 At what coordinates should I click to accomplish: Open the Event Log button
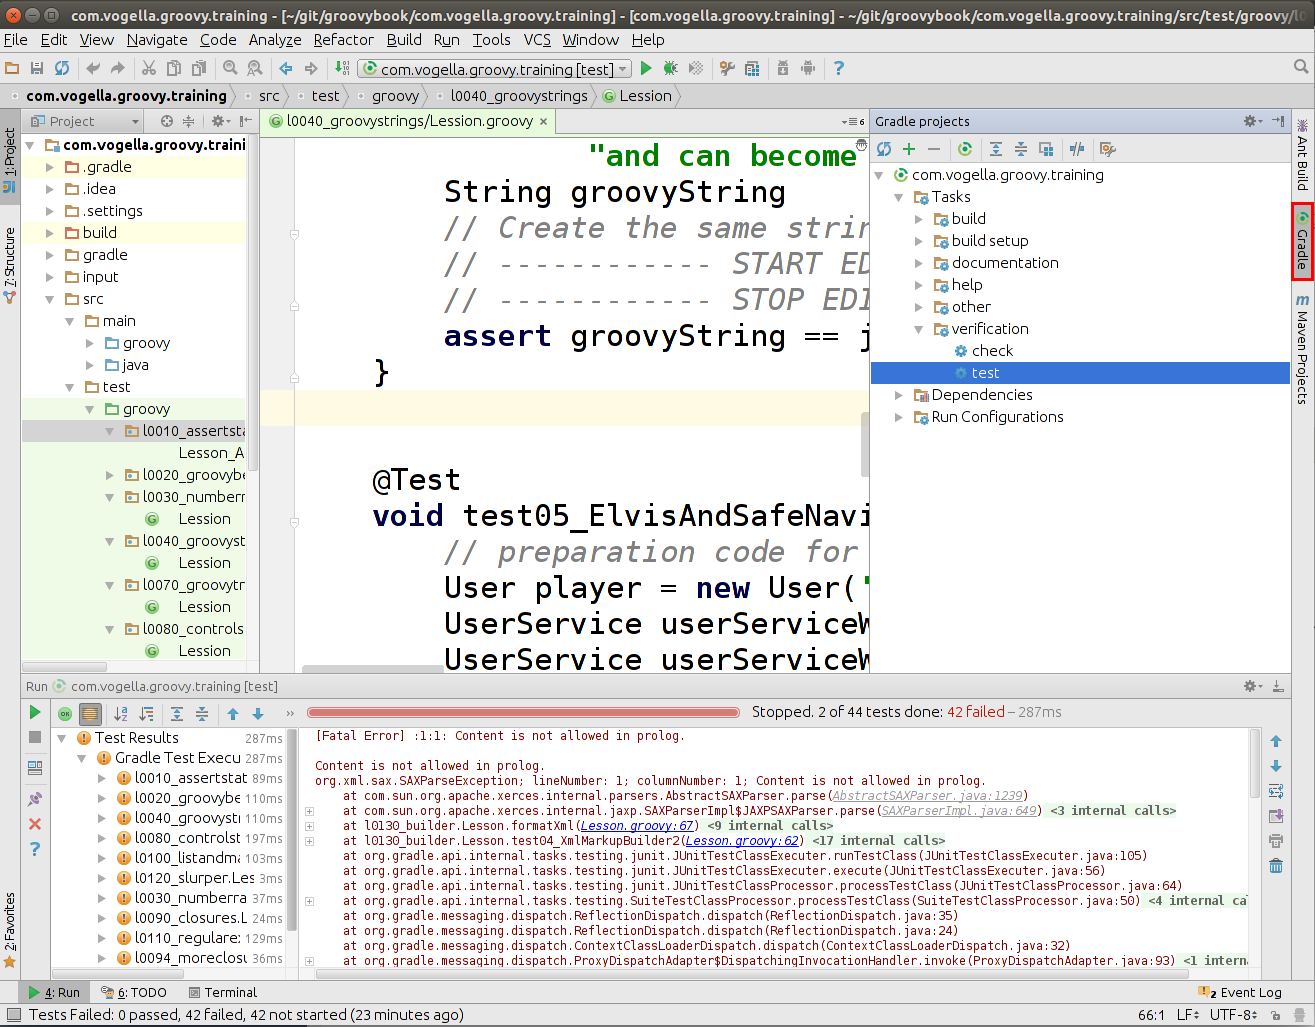pos(1240,992)
